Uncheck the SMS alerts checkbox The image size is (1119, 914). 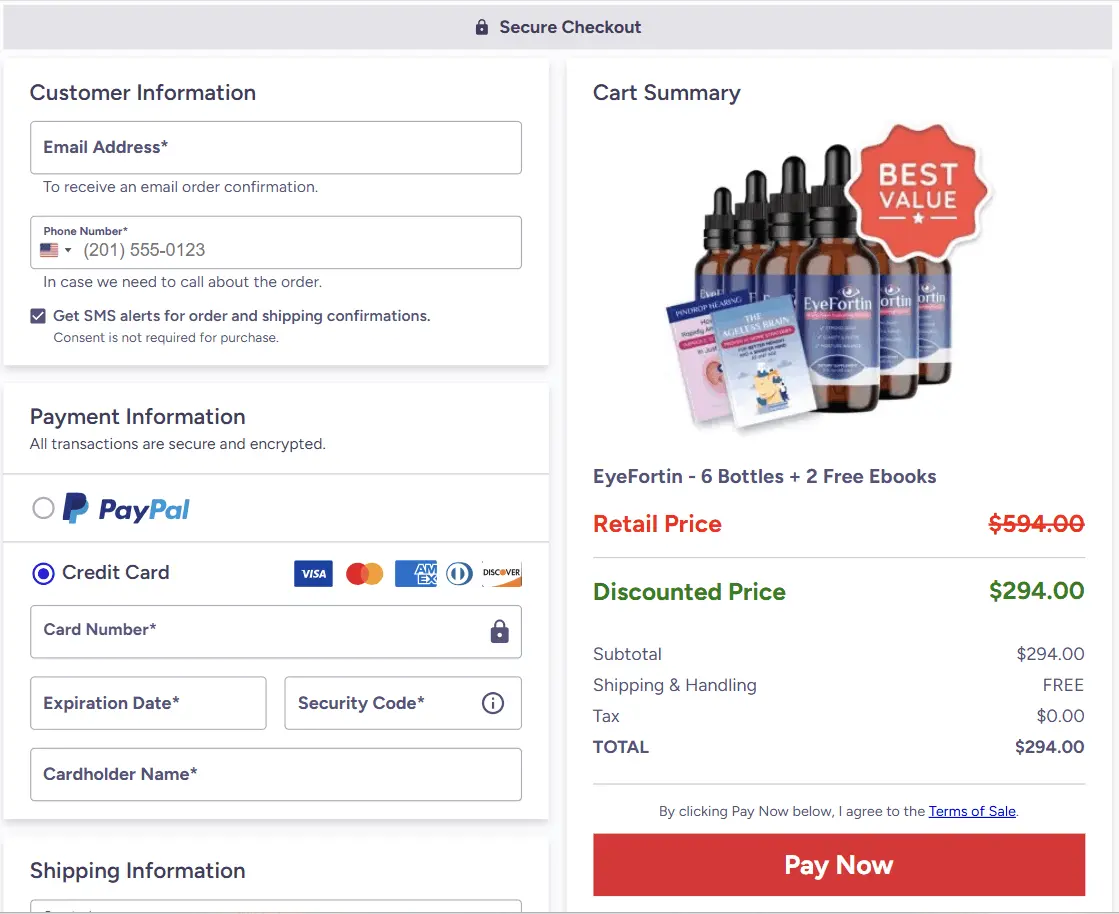(38, 316)
